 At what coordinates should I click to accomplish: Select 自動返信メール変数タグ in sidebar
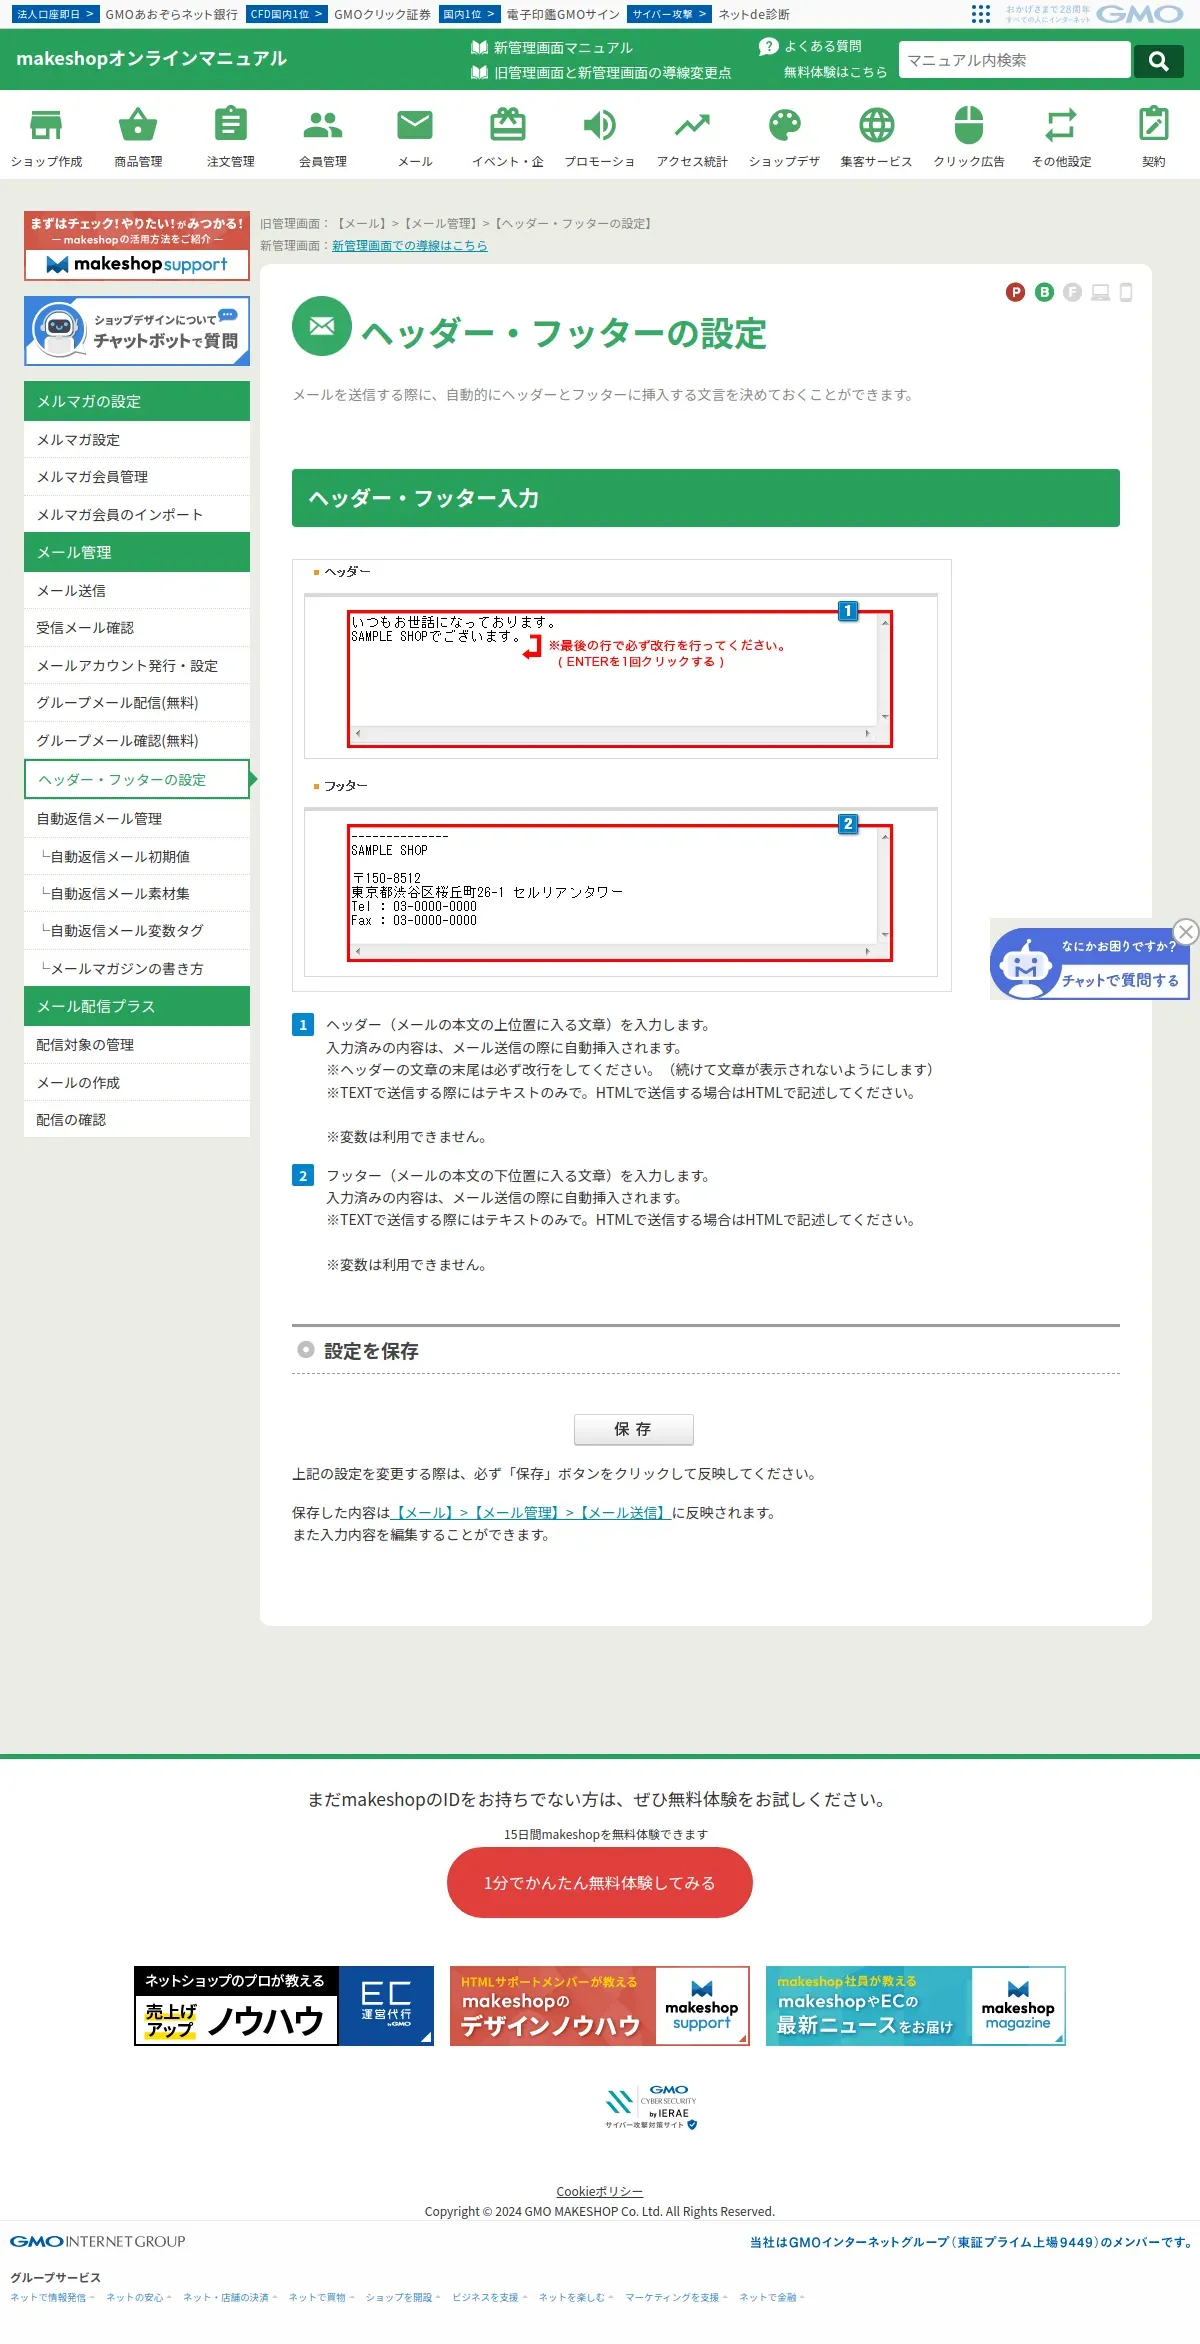coord(137,931)
